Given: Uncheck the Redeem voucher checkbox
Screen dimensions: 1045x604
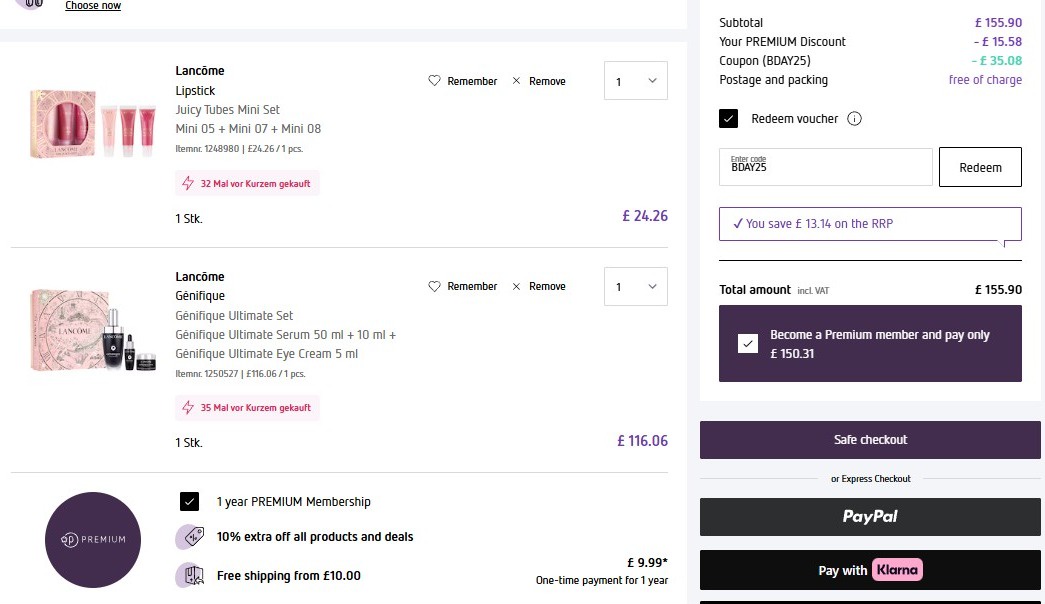Looking at the screenshot, I should point(729,119).
